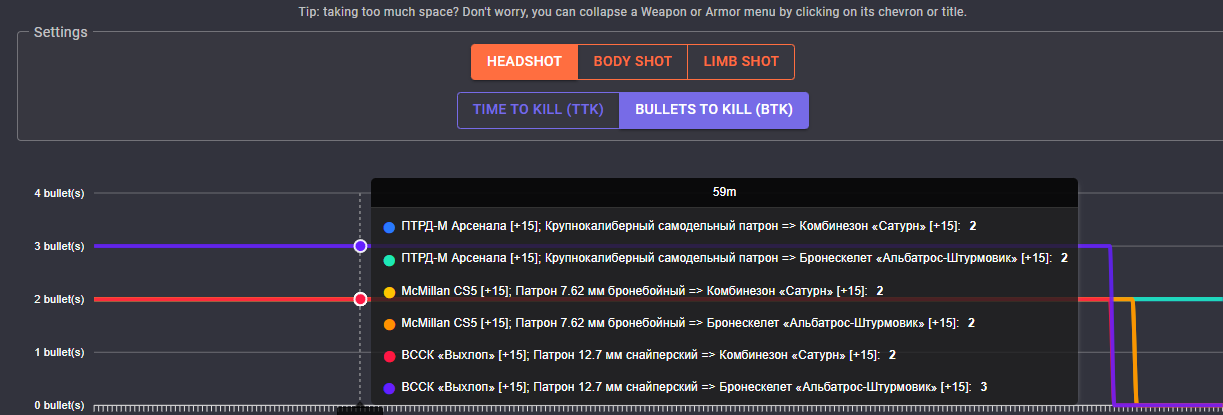
Task: Select the HEADSHOT hit zone
Action: click(524, 61)
